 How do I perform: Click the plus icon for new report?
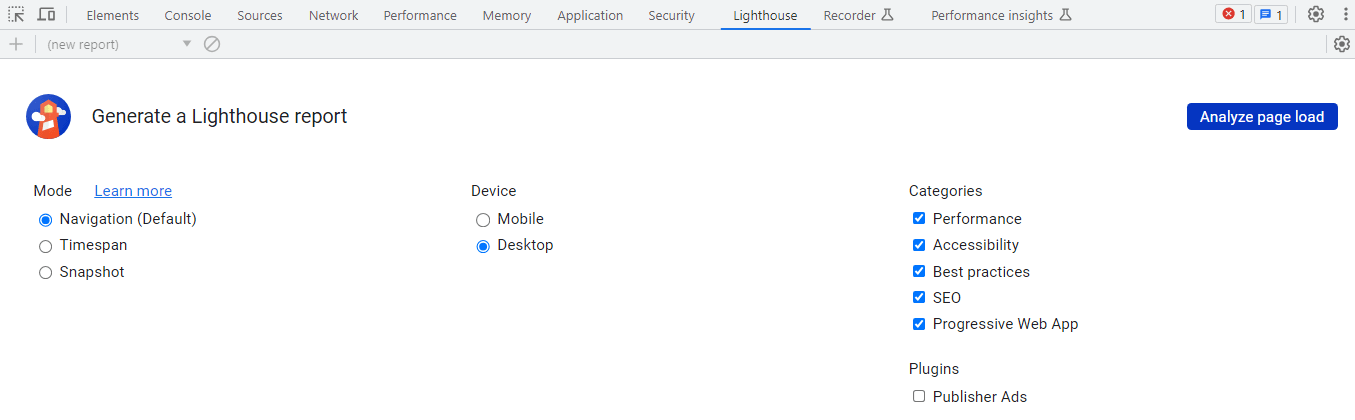click(x=16, y=44)
